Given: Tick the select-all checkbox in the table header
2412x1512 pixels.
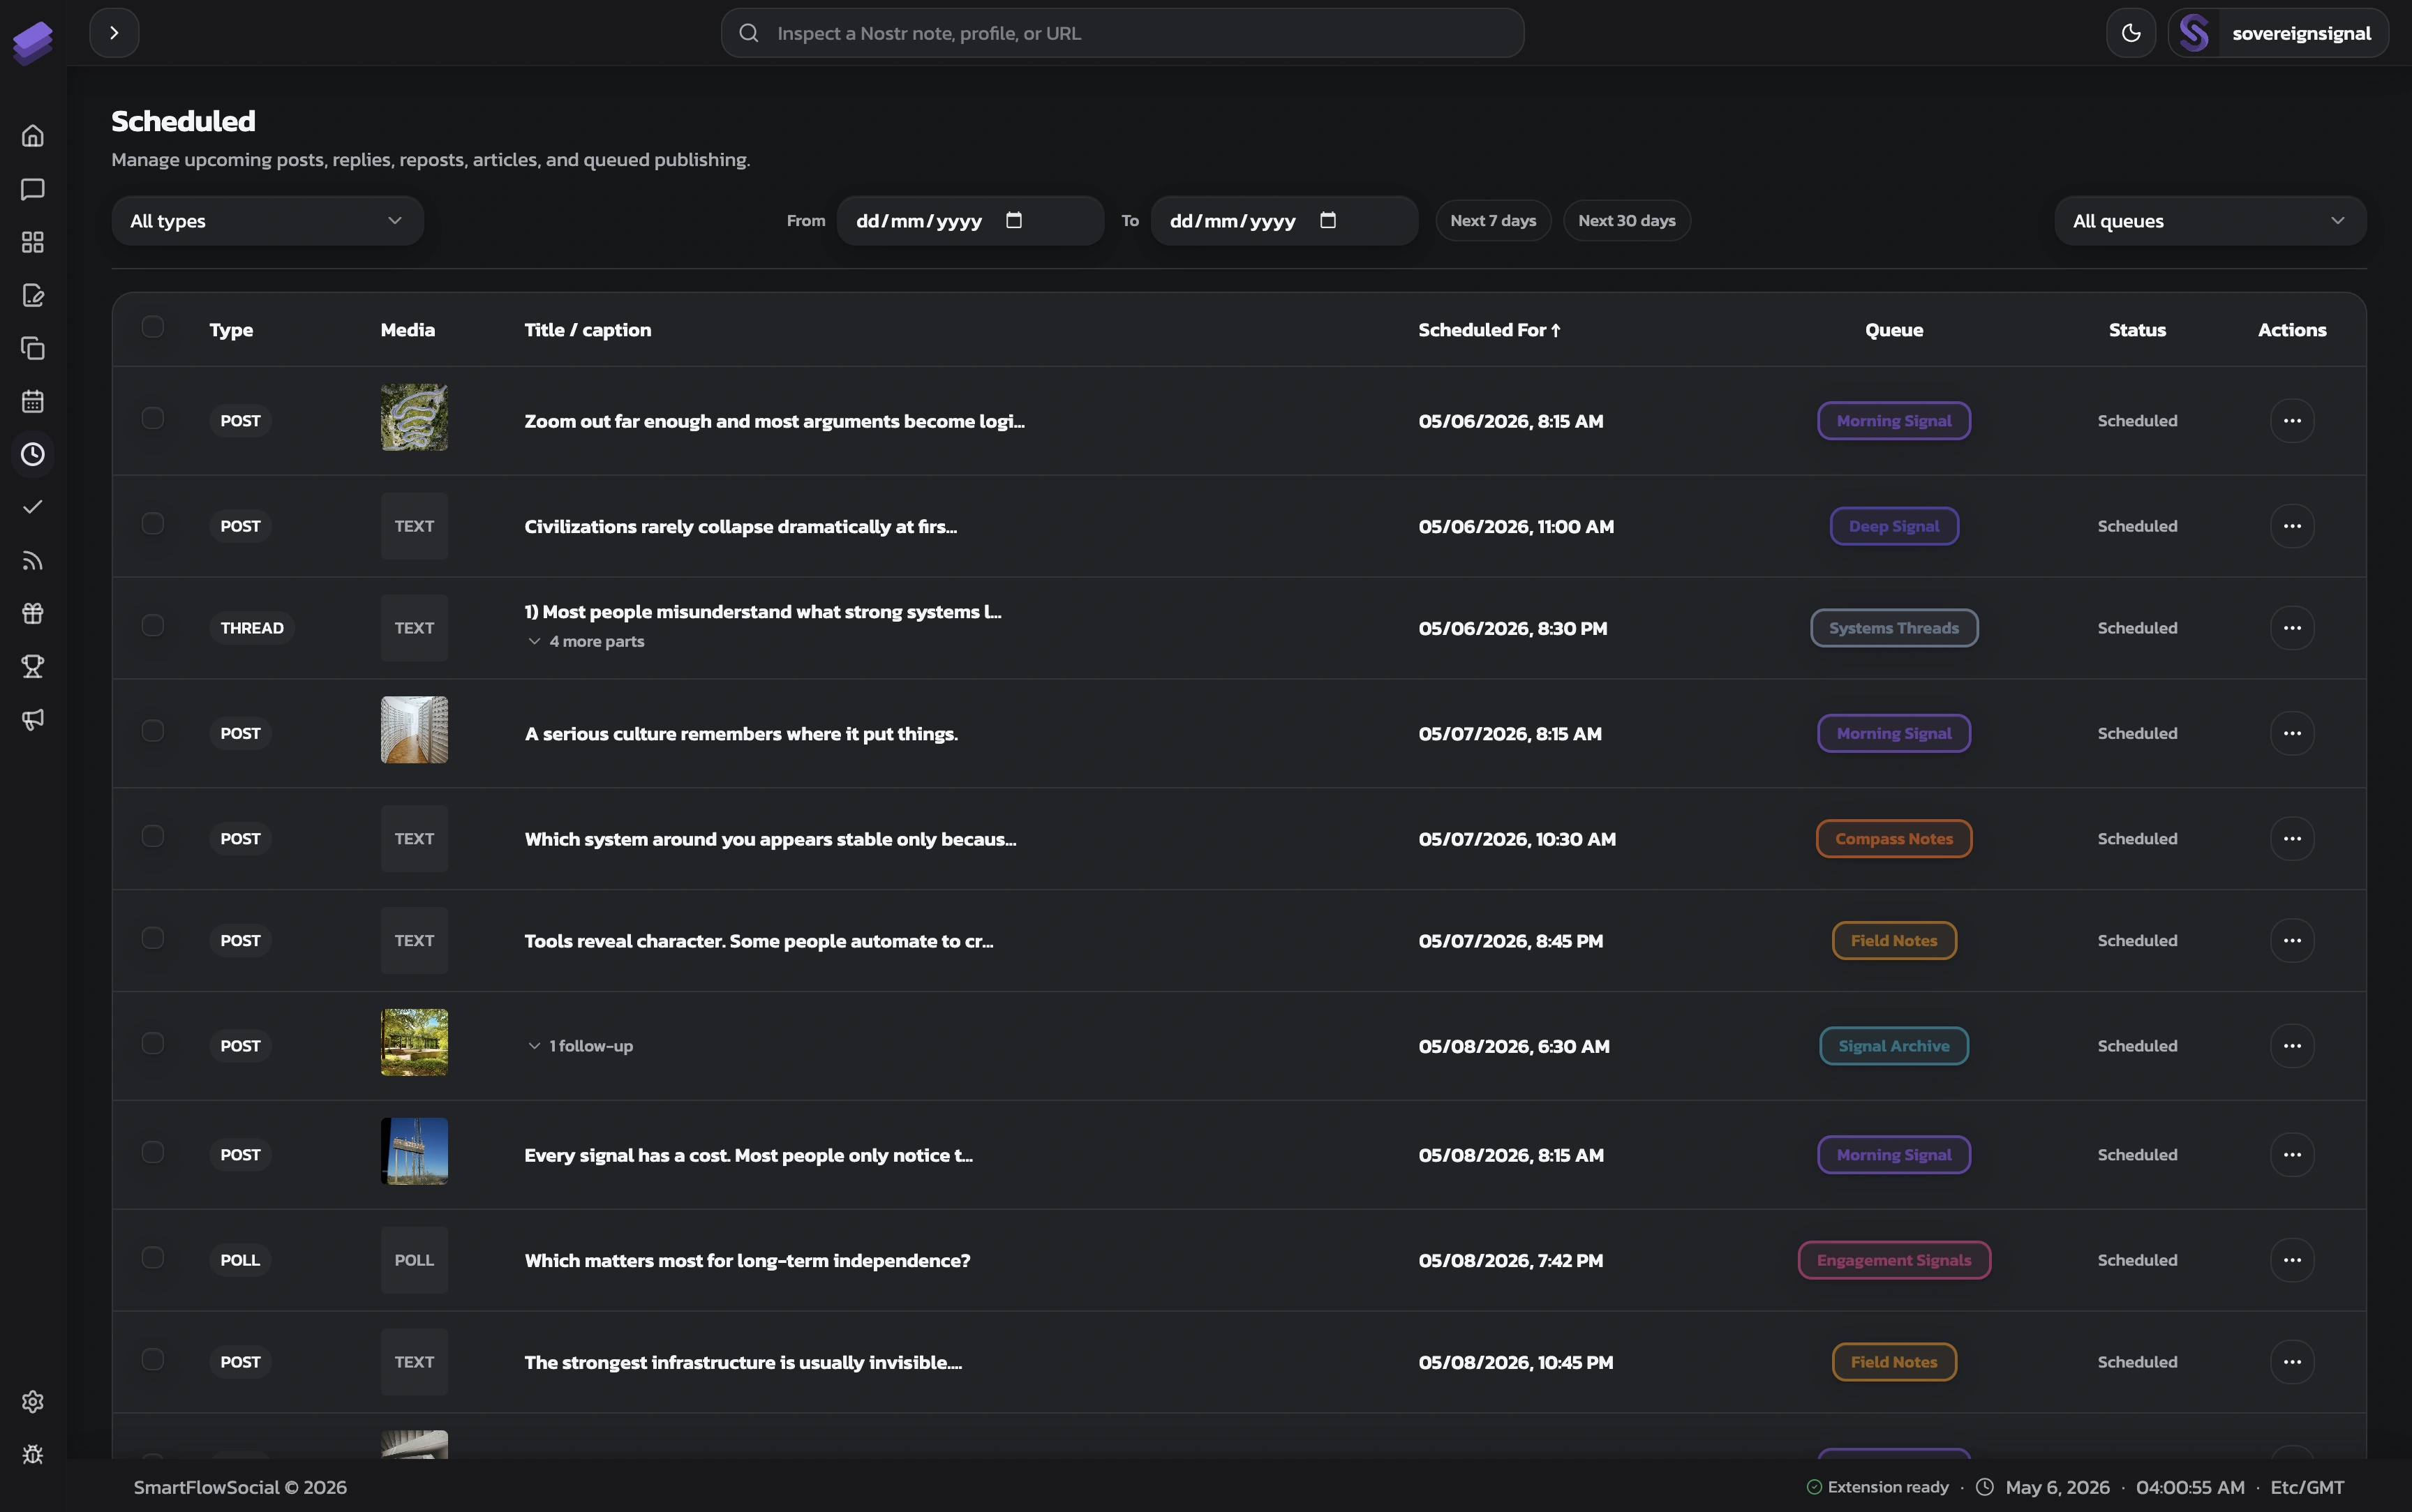Looking at the screenshot, I should click(152, 327).
